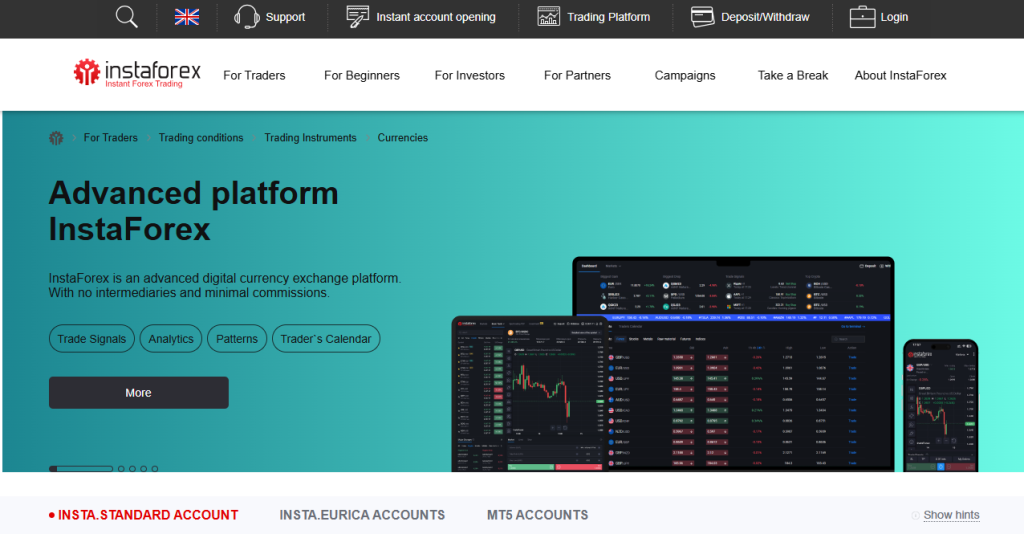The image size is (1024, 538).
Task: Open the Take a Break menu
Action: [793, 75]
